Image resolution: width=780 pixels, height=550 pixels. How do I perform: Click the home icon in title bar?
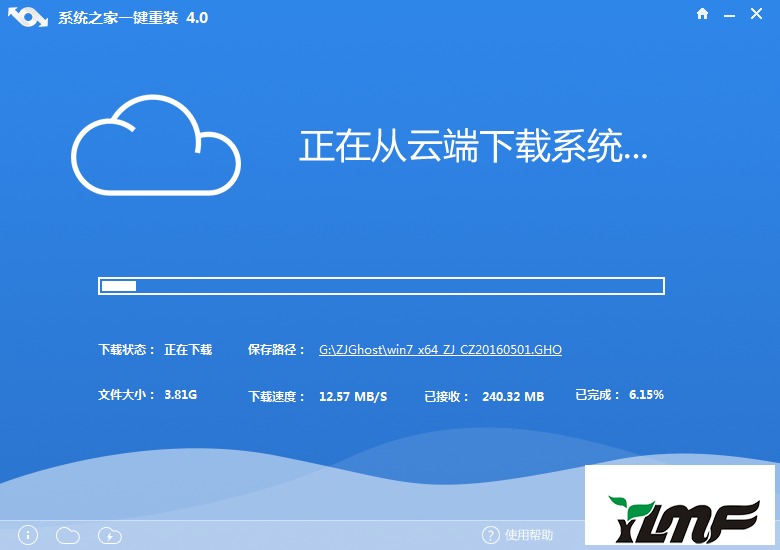click(x=702, y=14)
